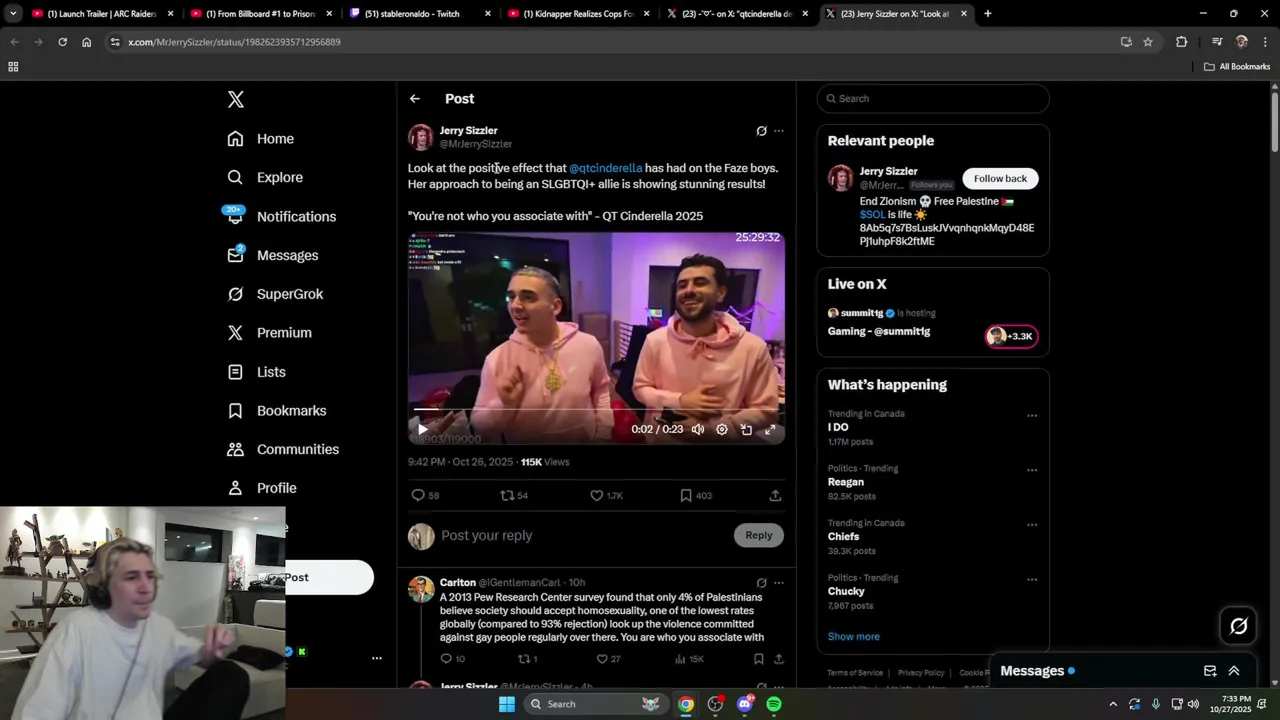Click Grok icon on Carlton's reply
Image resolution: width=1280 pixels, height=720 pixels.
pyautogui.click(x=761, y=583)
